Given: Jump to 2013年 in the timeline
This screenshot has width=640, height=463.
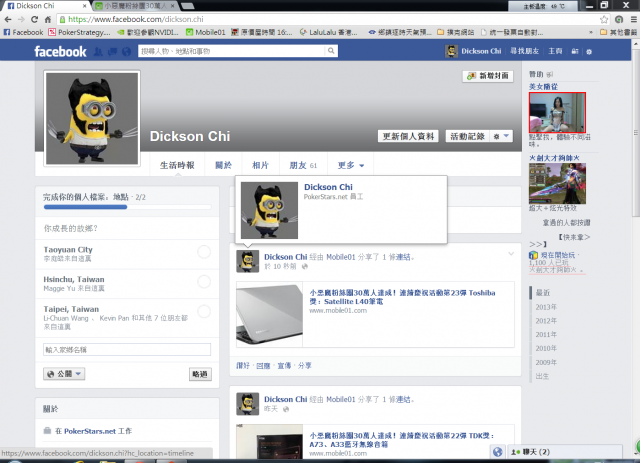Looking at the screenshot, I should pyautogui.click(x=546, y=307).
